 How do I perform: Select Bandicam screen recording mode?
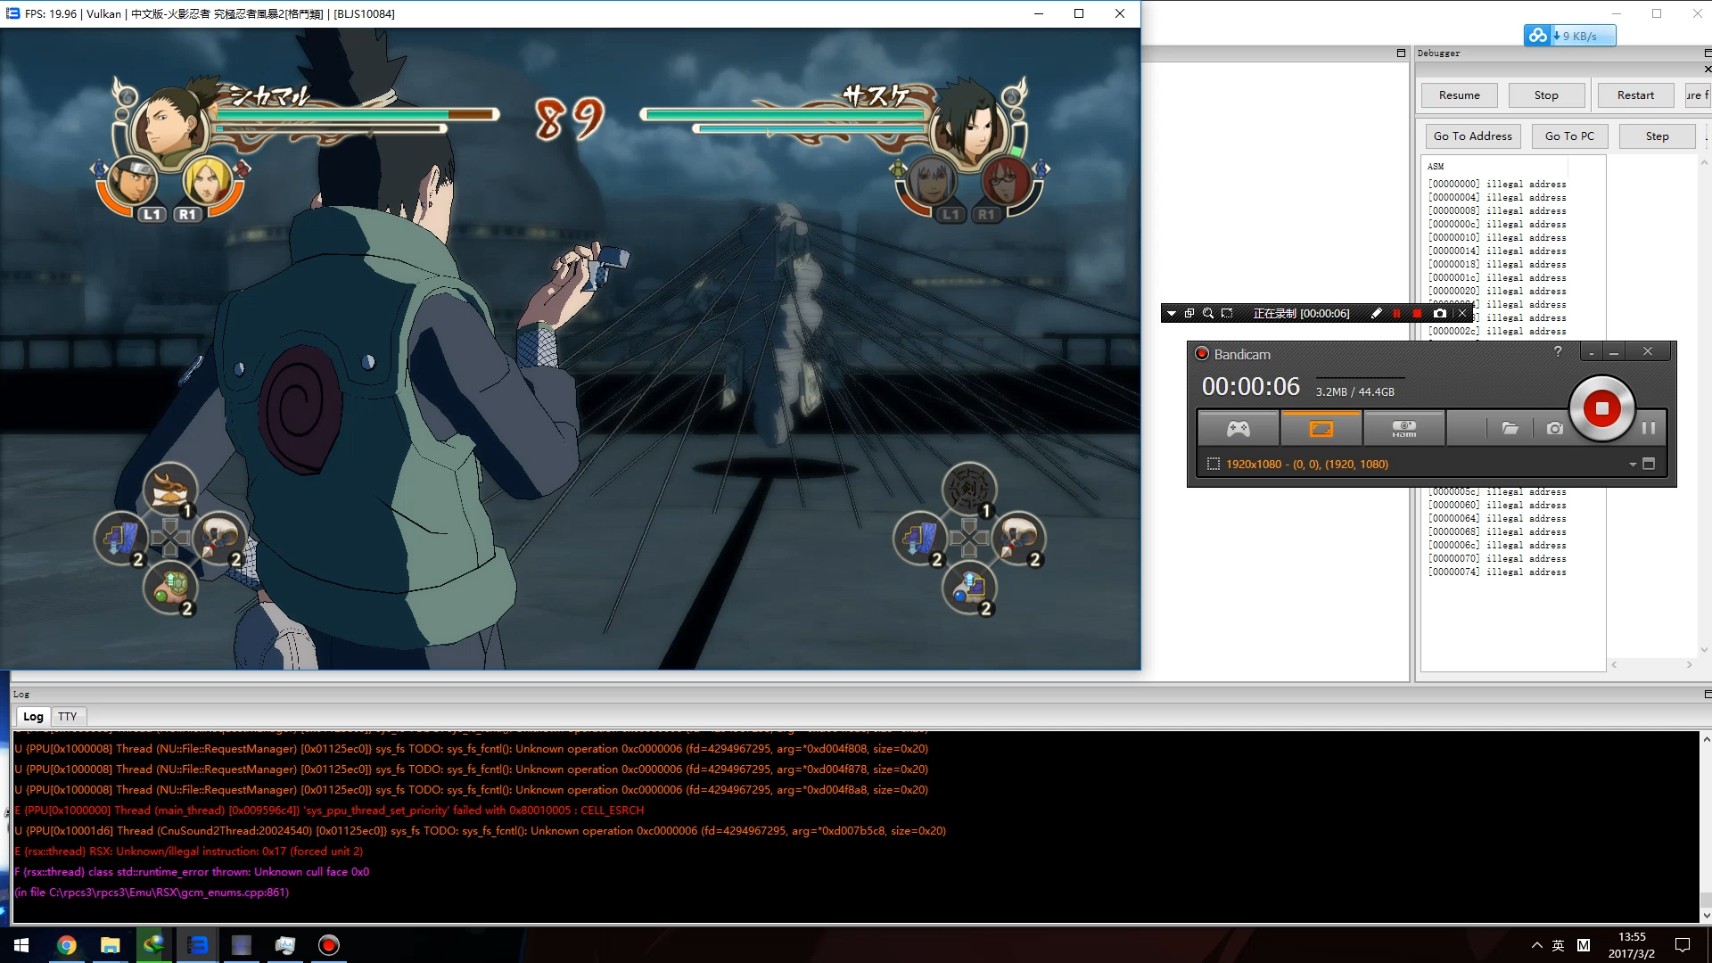(x=1321, y=429)
